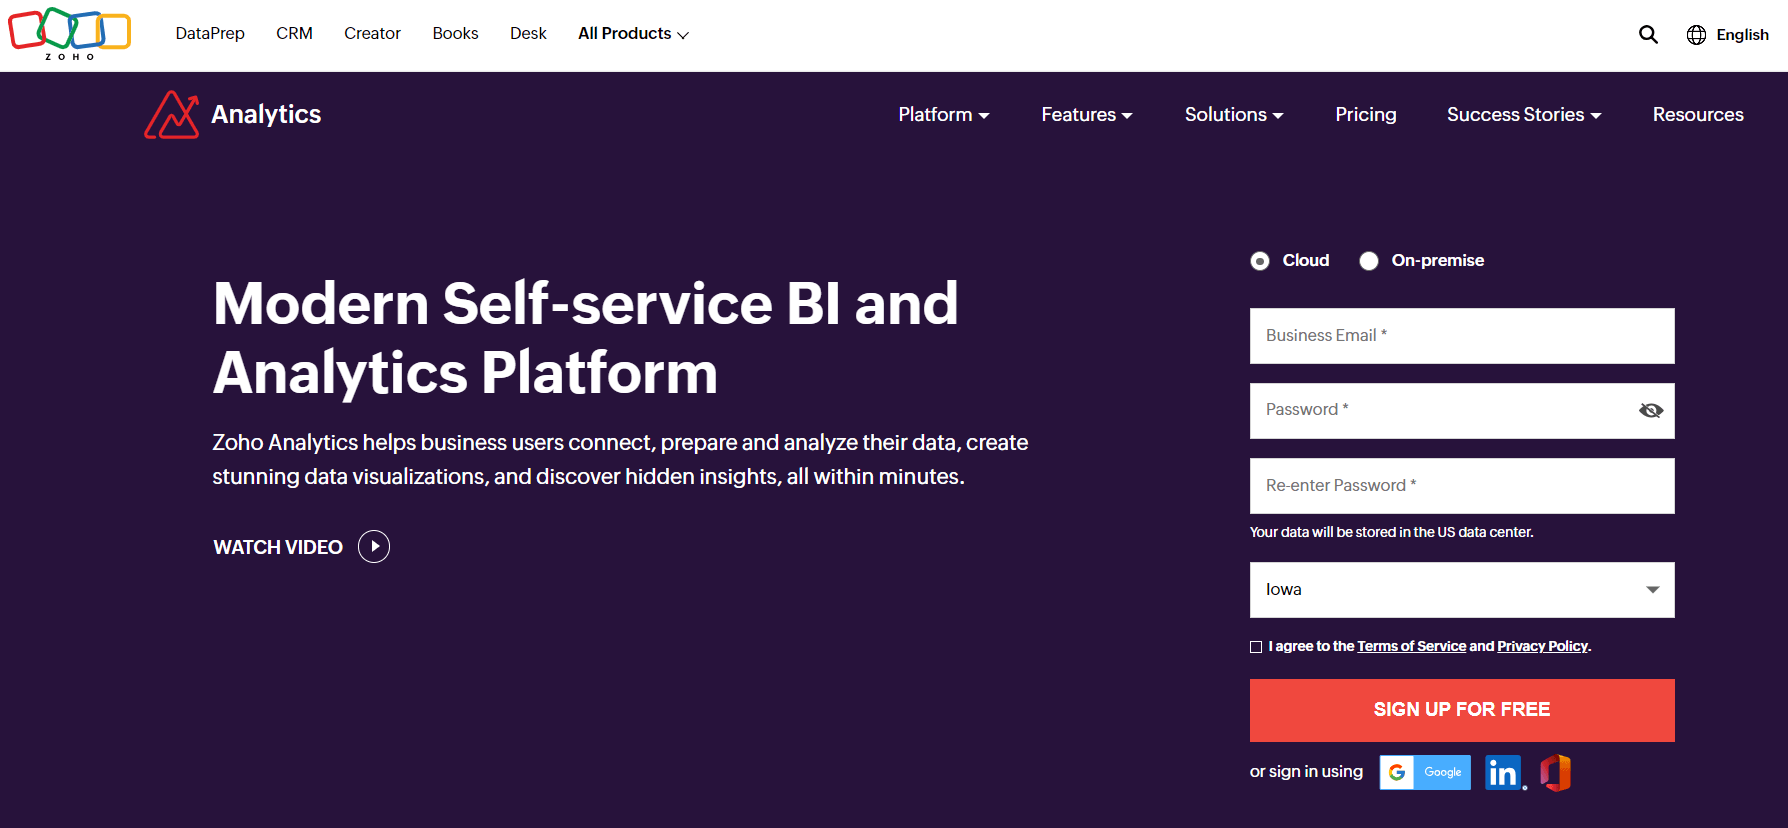Click SIGN UP FOR FREE button

(x=1462, y=710)
